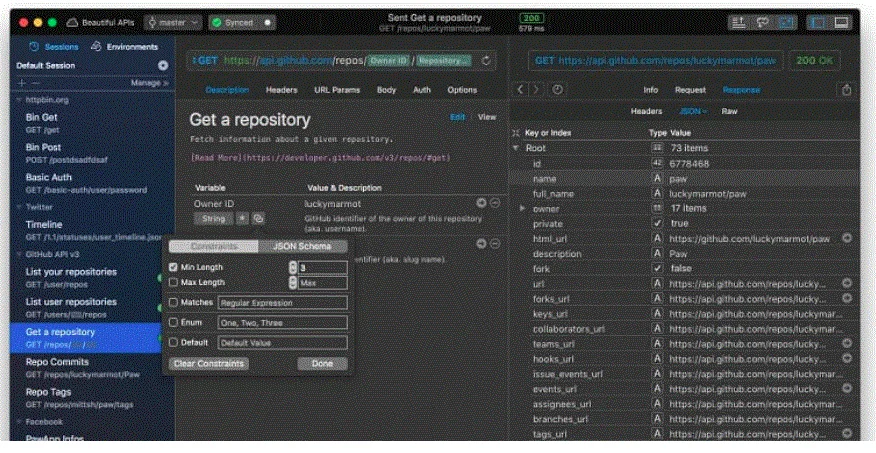Screen dimensions: 876x453
Task: Collapse the httpbin.org group
Action: click(x=18, y=101)
